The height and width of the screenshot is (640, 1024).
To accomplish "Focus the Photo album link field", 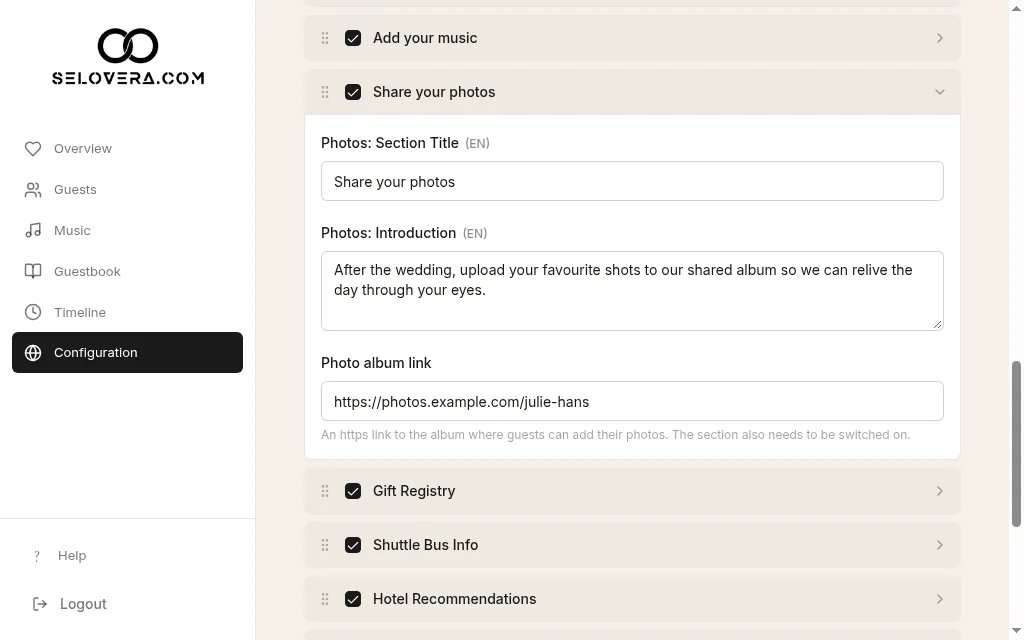I will (632, 402).
